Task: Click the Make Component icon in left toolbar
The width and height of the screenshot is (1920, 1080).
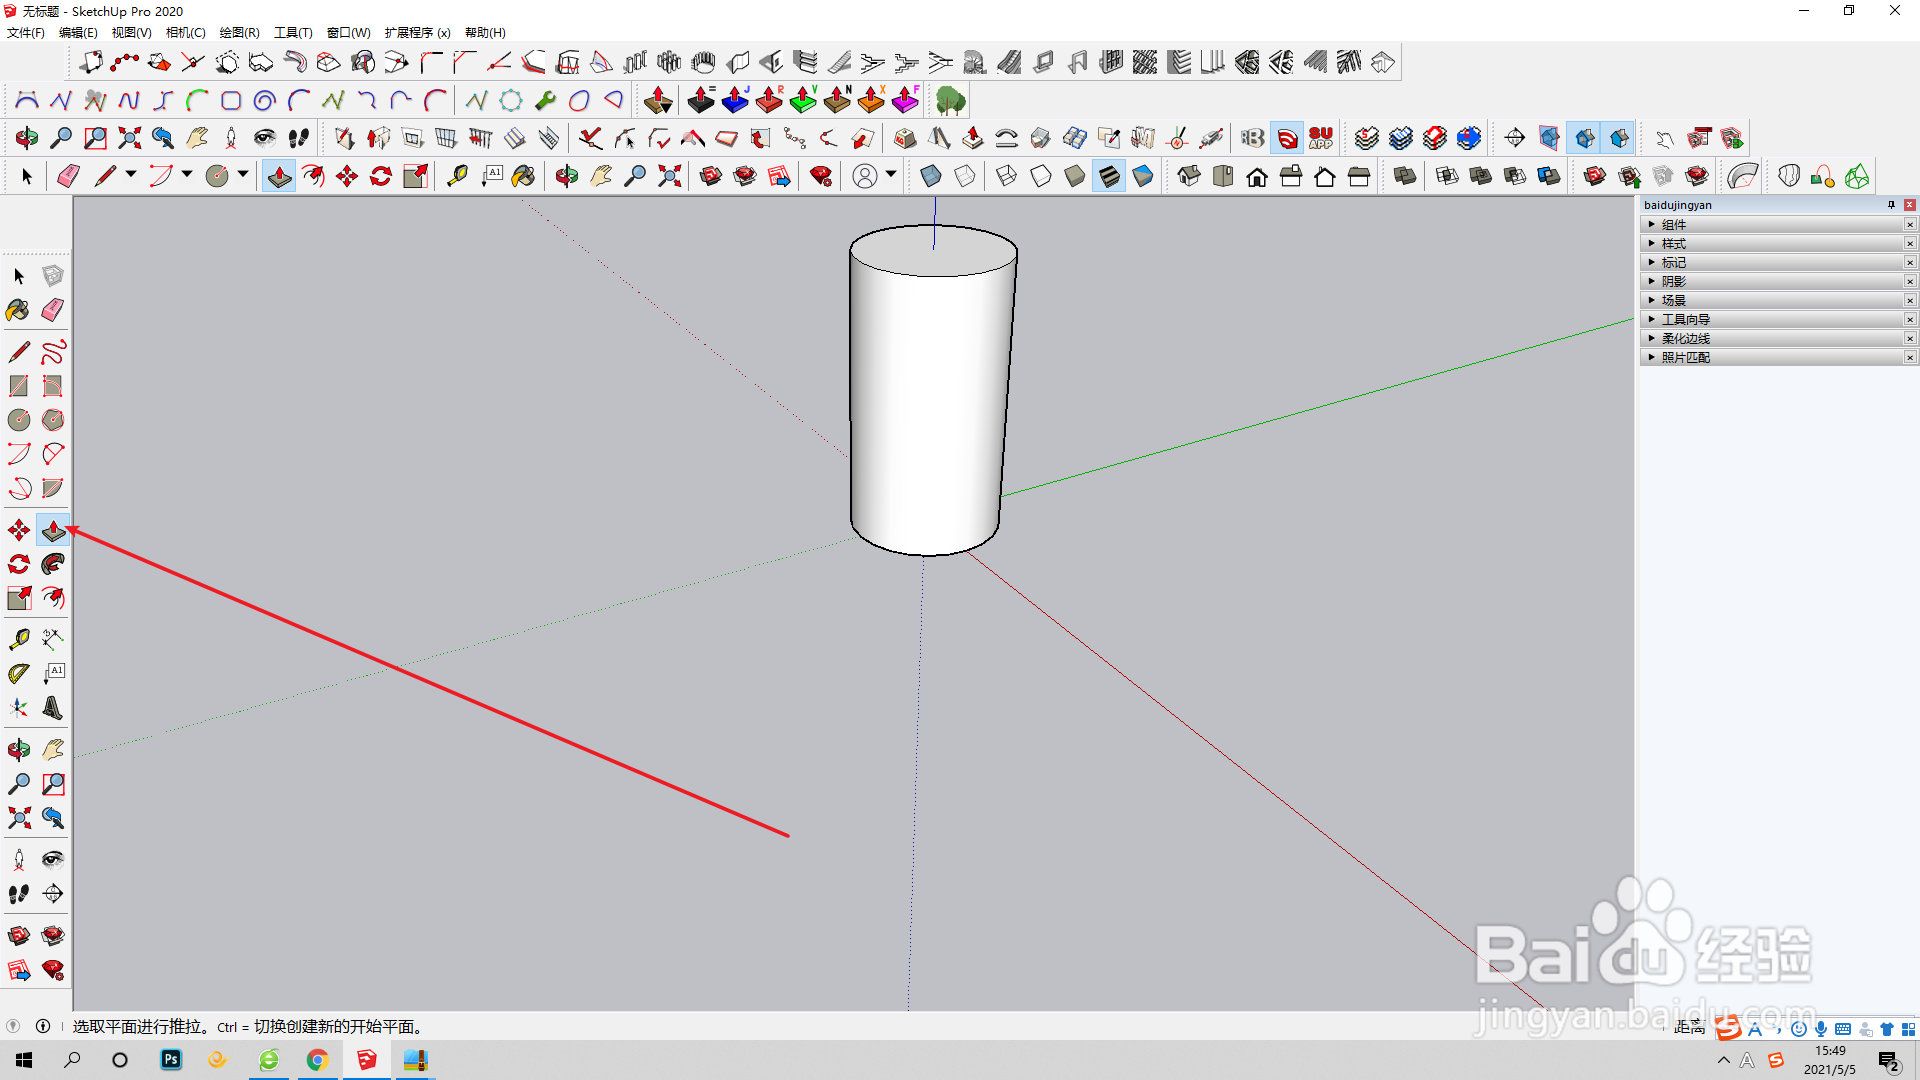Action: click(x=53, y=276)
